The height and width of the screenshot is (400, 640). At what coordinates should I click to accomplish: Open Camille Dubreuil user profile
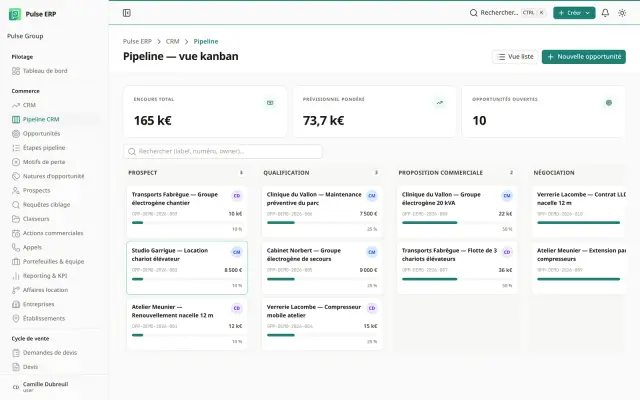pyautogui.click(x=54, y=387)
